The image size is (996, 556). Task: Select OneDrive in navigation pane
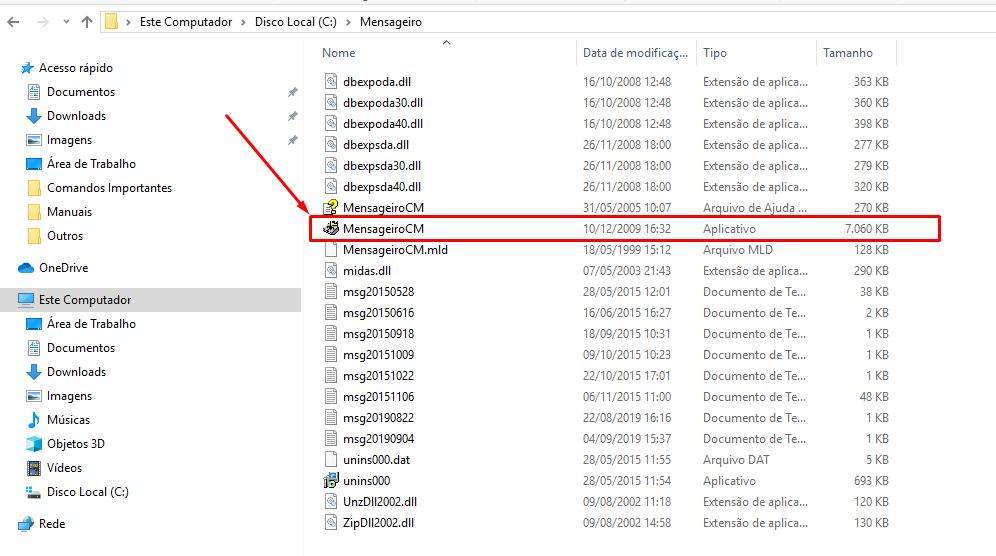click(64, 268)
